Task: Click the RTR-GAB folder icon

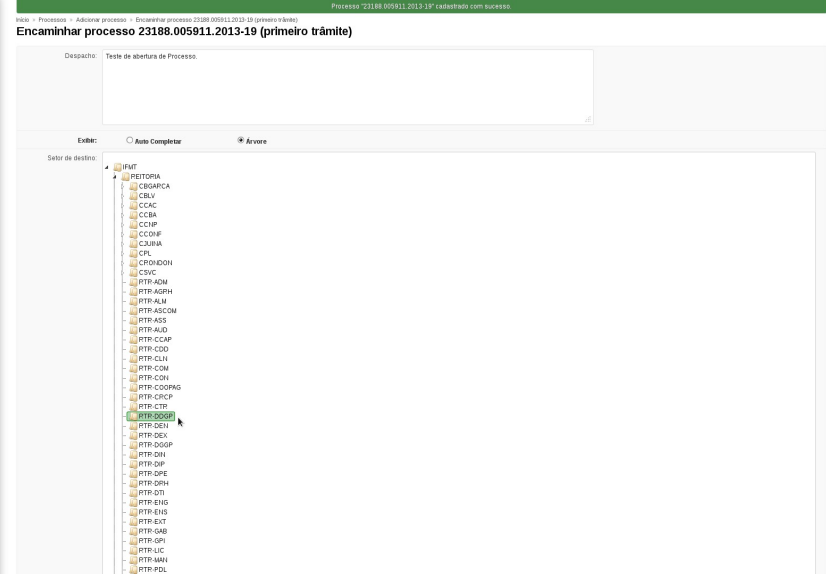Action: 134,531
